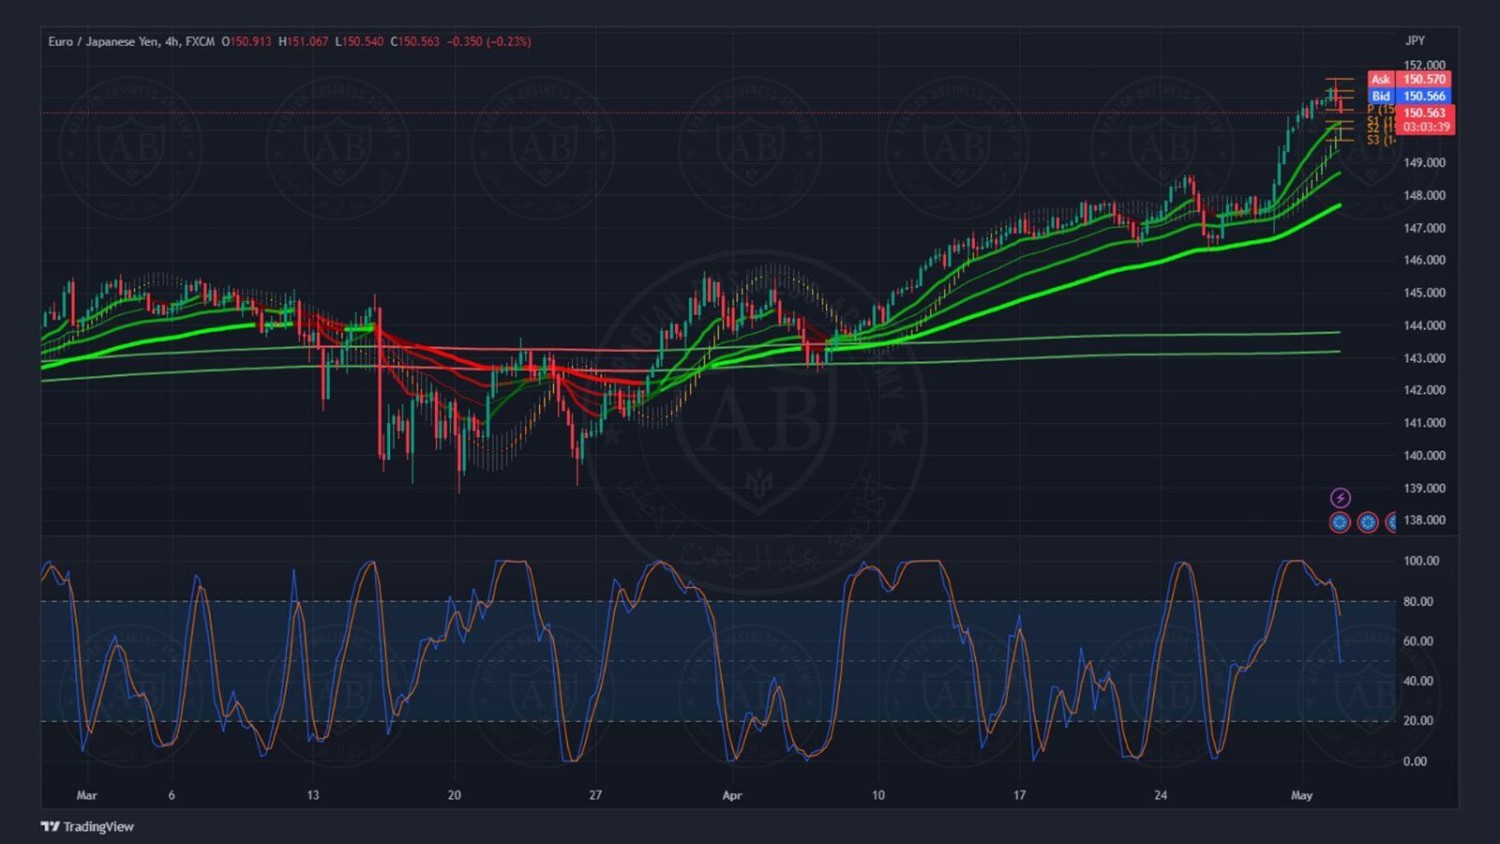
Task: Click the 138.000 price axis label
Action: (x=1424, y=520)
